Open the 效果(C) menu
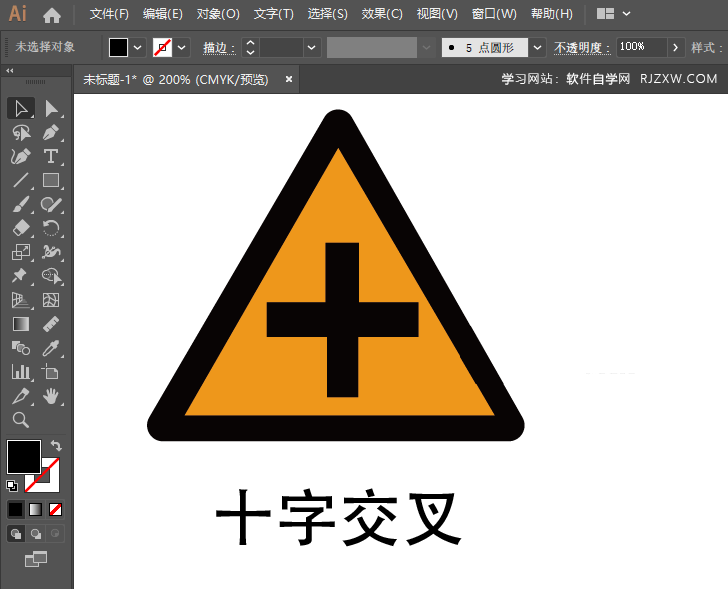 [382, 14]
